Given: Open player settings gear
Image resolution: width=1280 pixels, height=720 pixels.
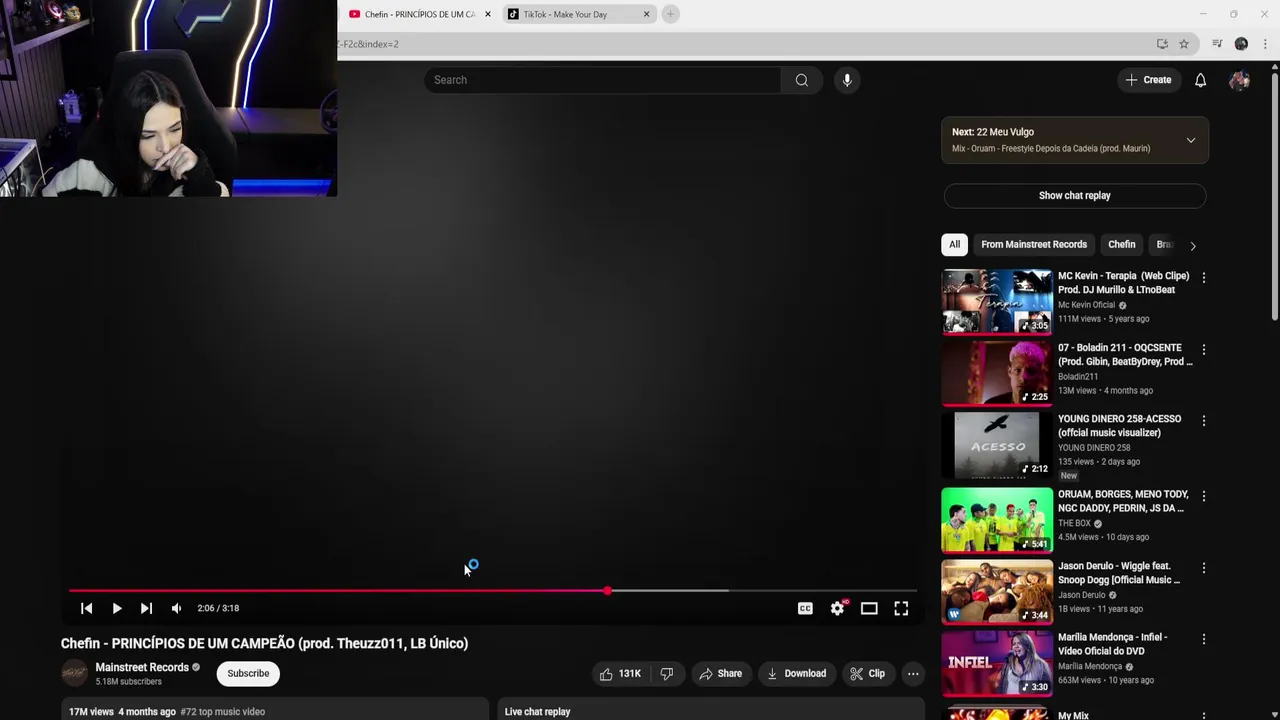Looking at the screenshot, I should (837, 608).
